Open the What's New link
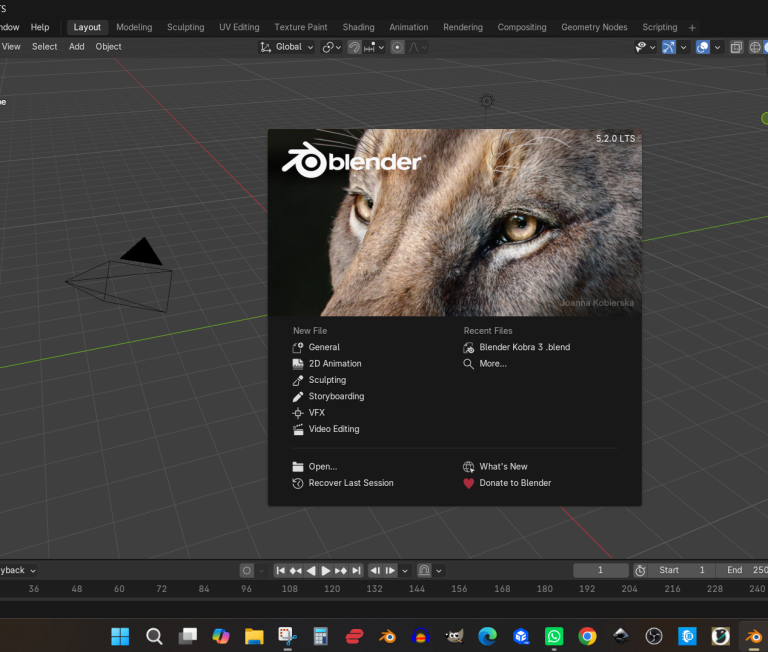 pos(495,466)
